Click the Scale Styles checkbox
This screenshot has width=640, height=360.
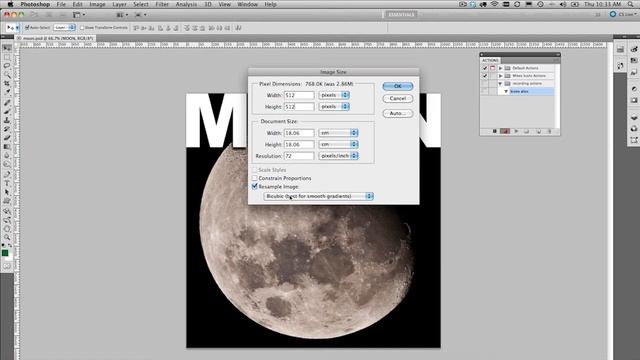[x=255, y=170]
